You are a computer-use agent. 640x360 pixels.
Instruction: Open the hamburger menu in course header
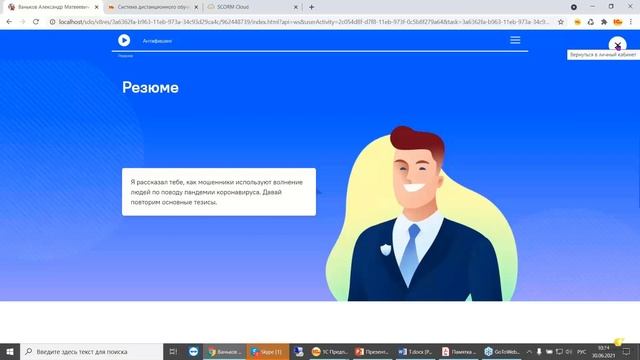515,40
